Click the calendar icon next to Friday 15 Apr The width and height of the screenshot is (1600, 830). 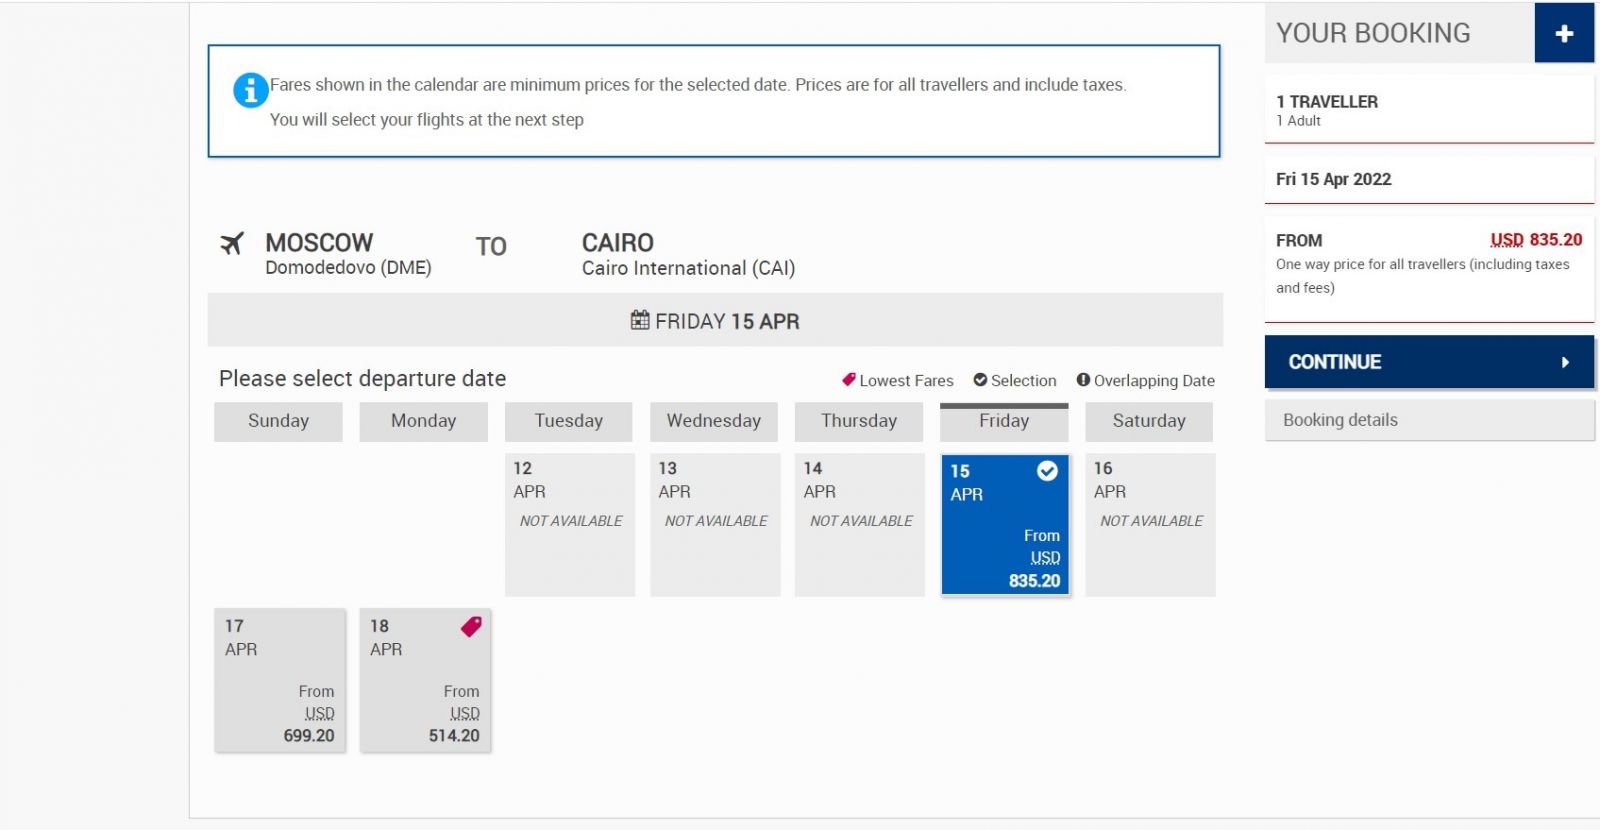[640, 320]
